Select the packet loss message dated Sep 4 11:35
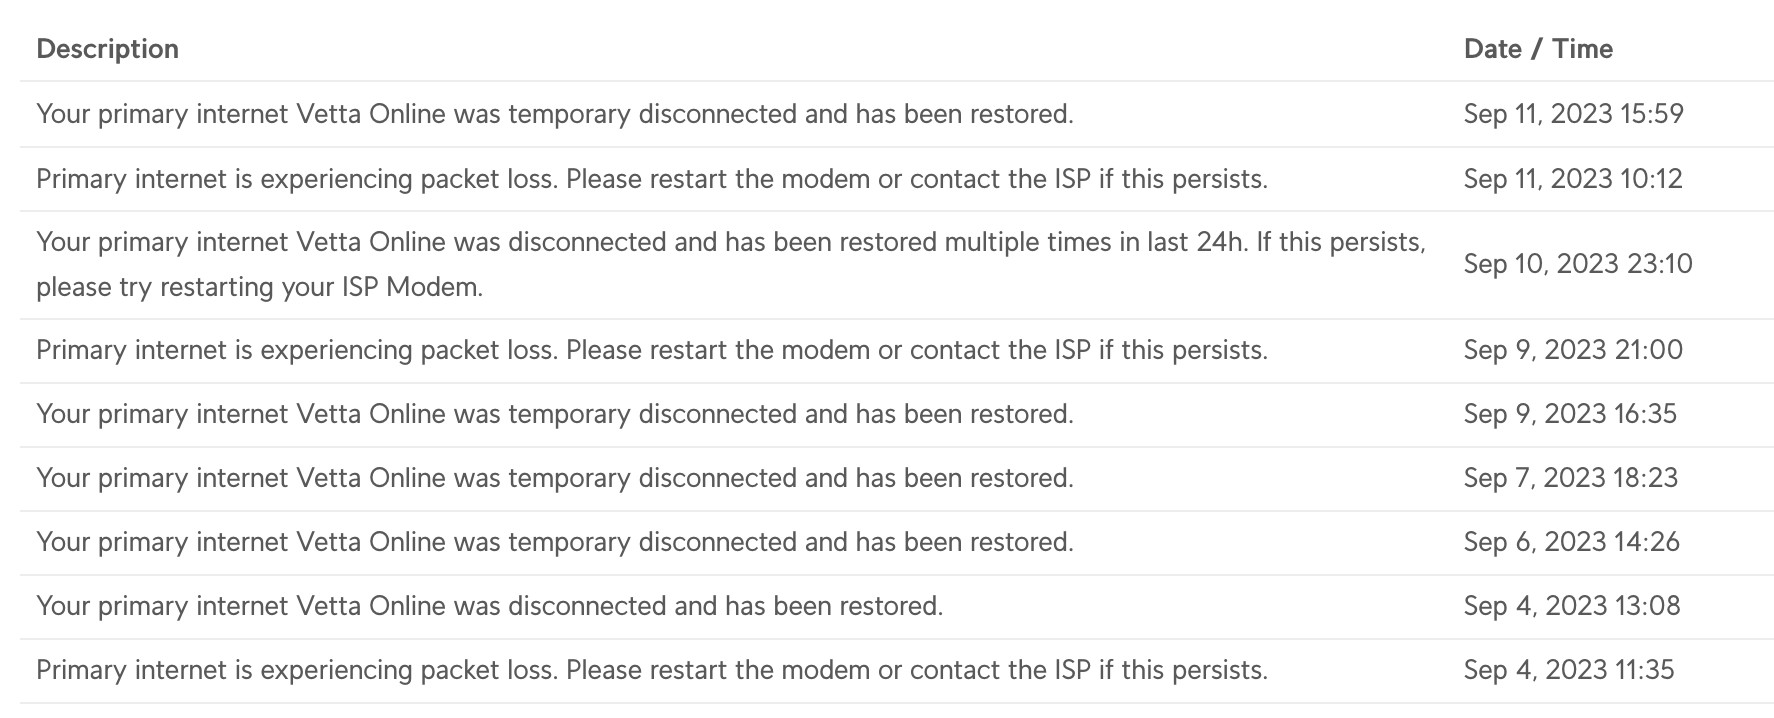Viewport: 1774px width, 718px height. [x=651, y=670]
